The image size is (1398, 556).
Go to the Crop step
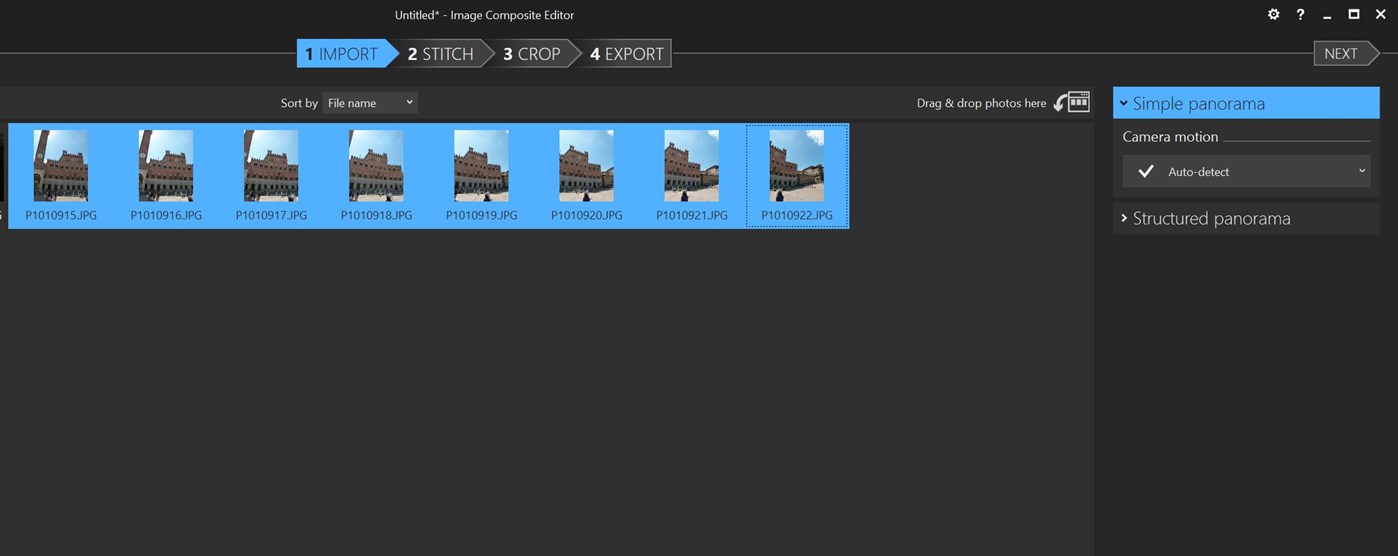click(531, 54)
